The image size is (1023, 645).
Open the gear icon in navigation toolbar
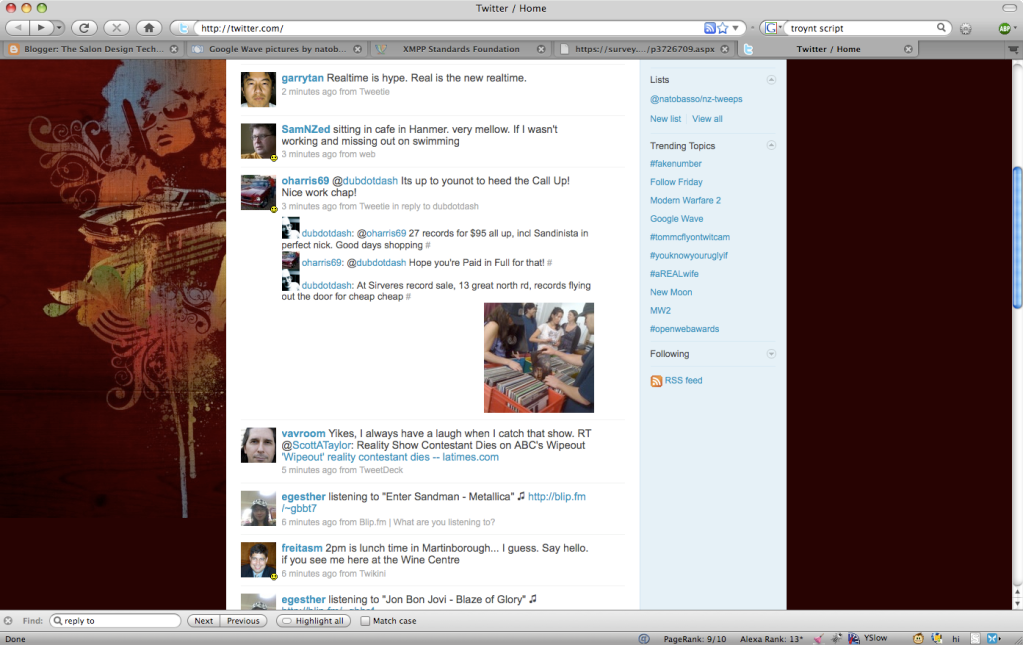pyautogui.click(x=966, y=28)
